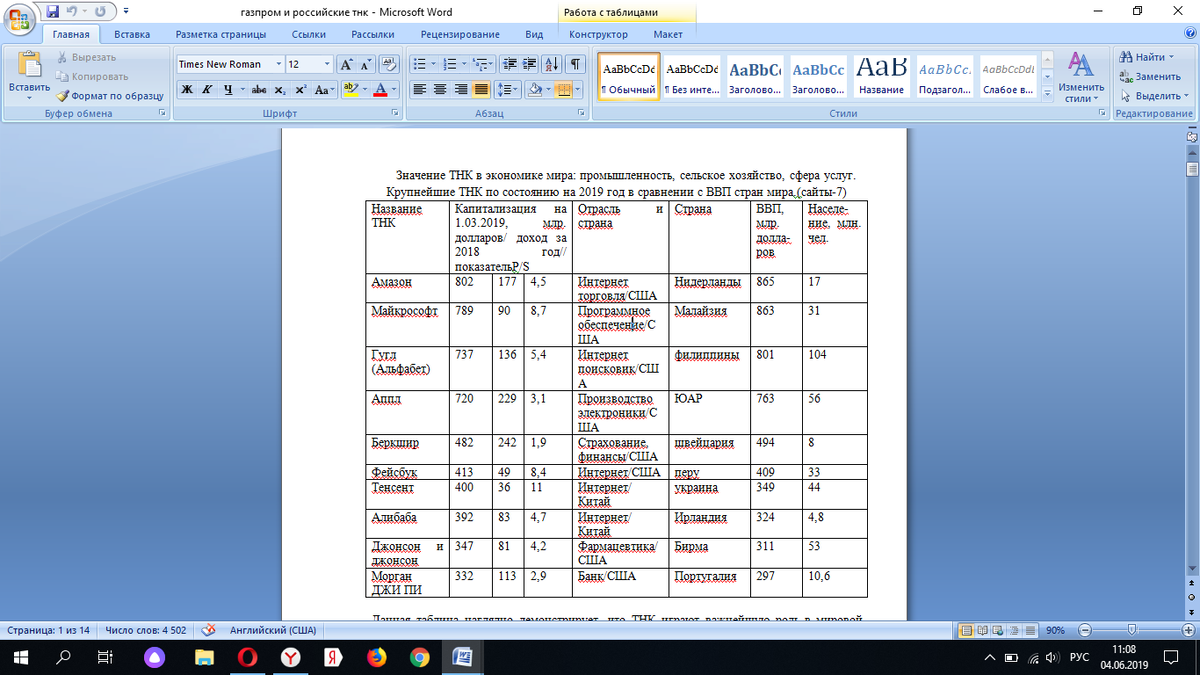Apply Подзаголовок style

click(x=945, y=77)
